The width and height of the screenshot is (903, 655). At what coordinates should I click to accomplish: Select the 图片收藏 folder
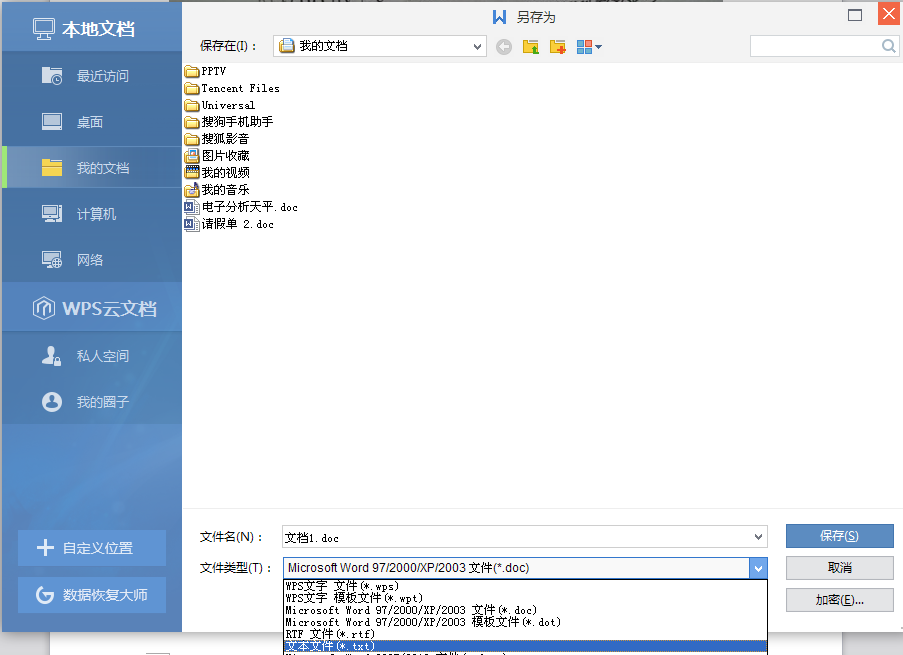click(217, 156)
